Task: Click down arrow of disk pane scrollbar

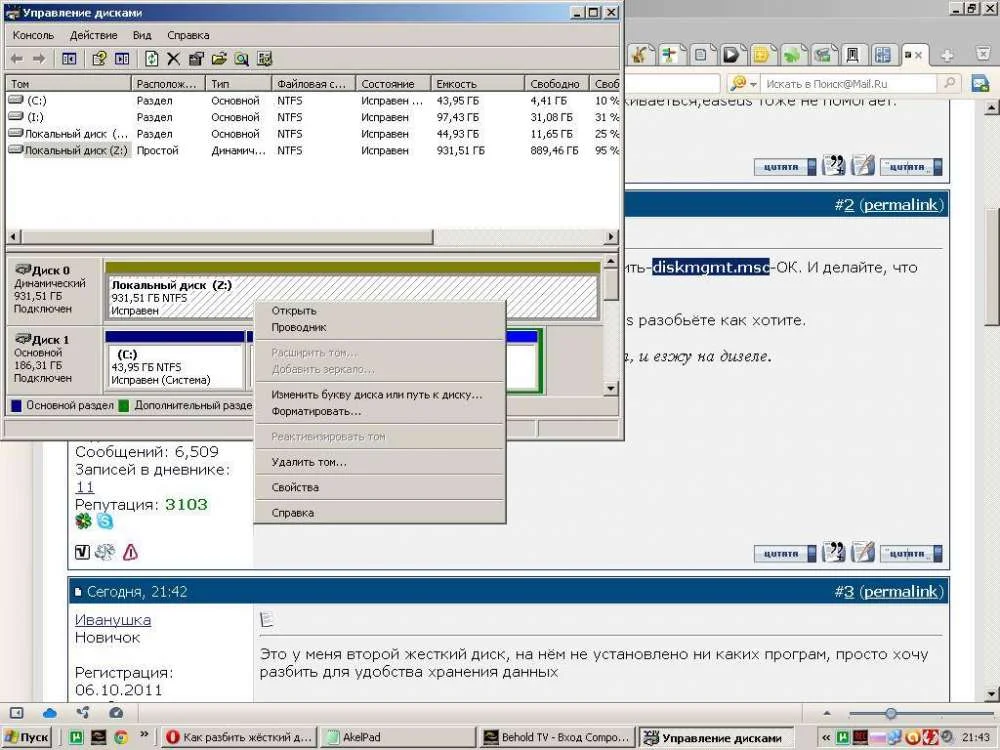Action: coord(611,388)
